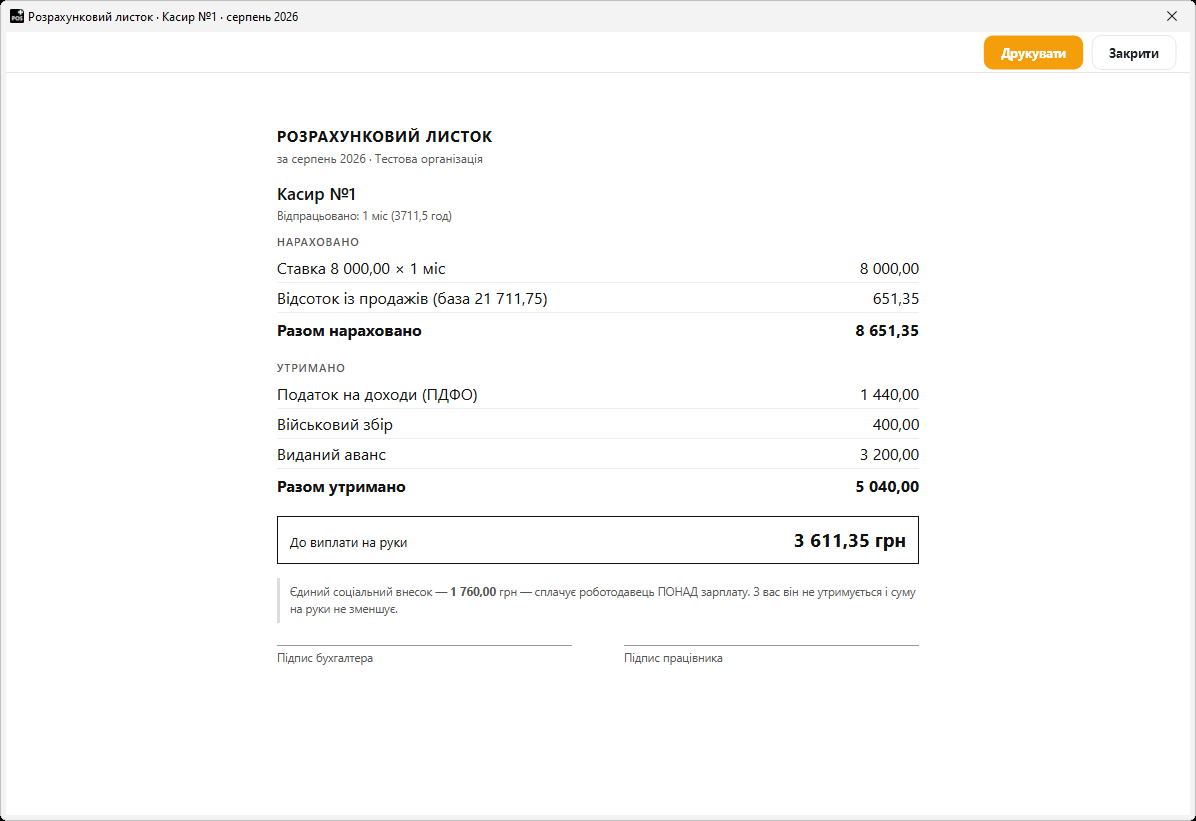The image size is (1196, 821).
Task: Click the 'Разом нараховано' label
Action: (349, 330)
